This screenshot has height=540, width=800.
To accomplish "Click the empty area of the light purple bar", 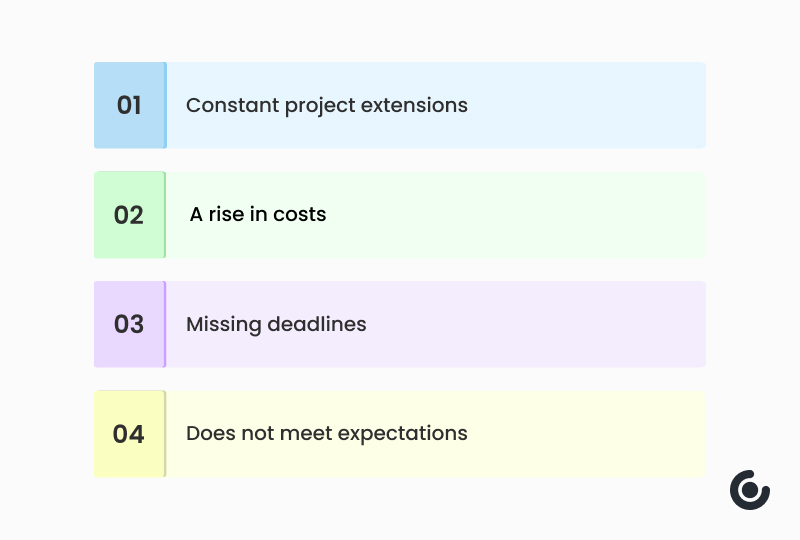I will click(536, 324).
